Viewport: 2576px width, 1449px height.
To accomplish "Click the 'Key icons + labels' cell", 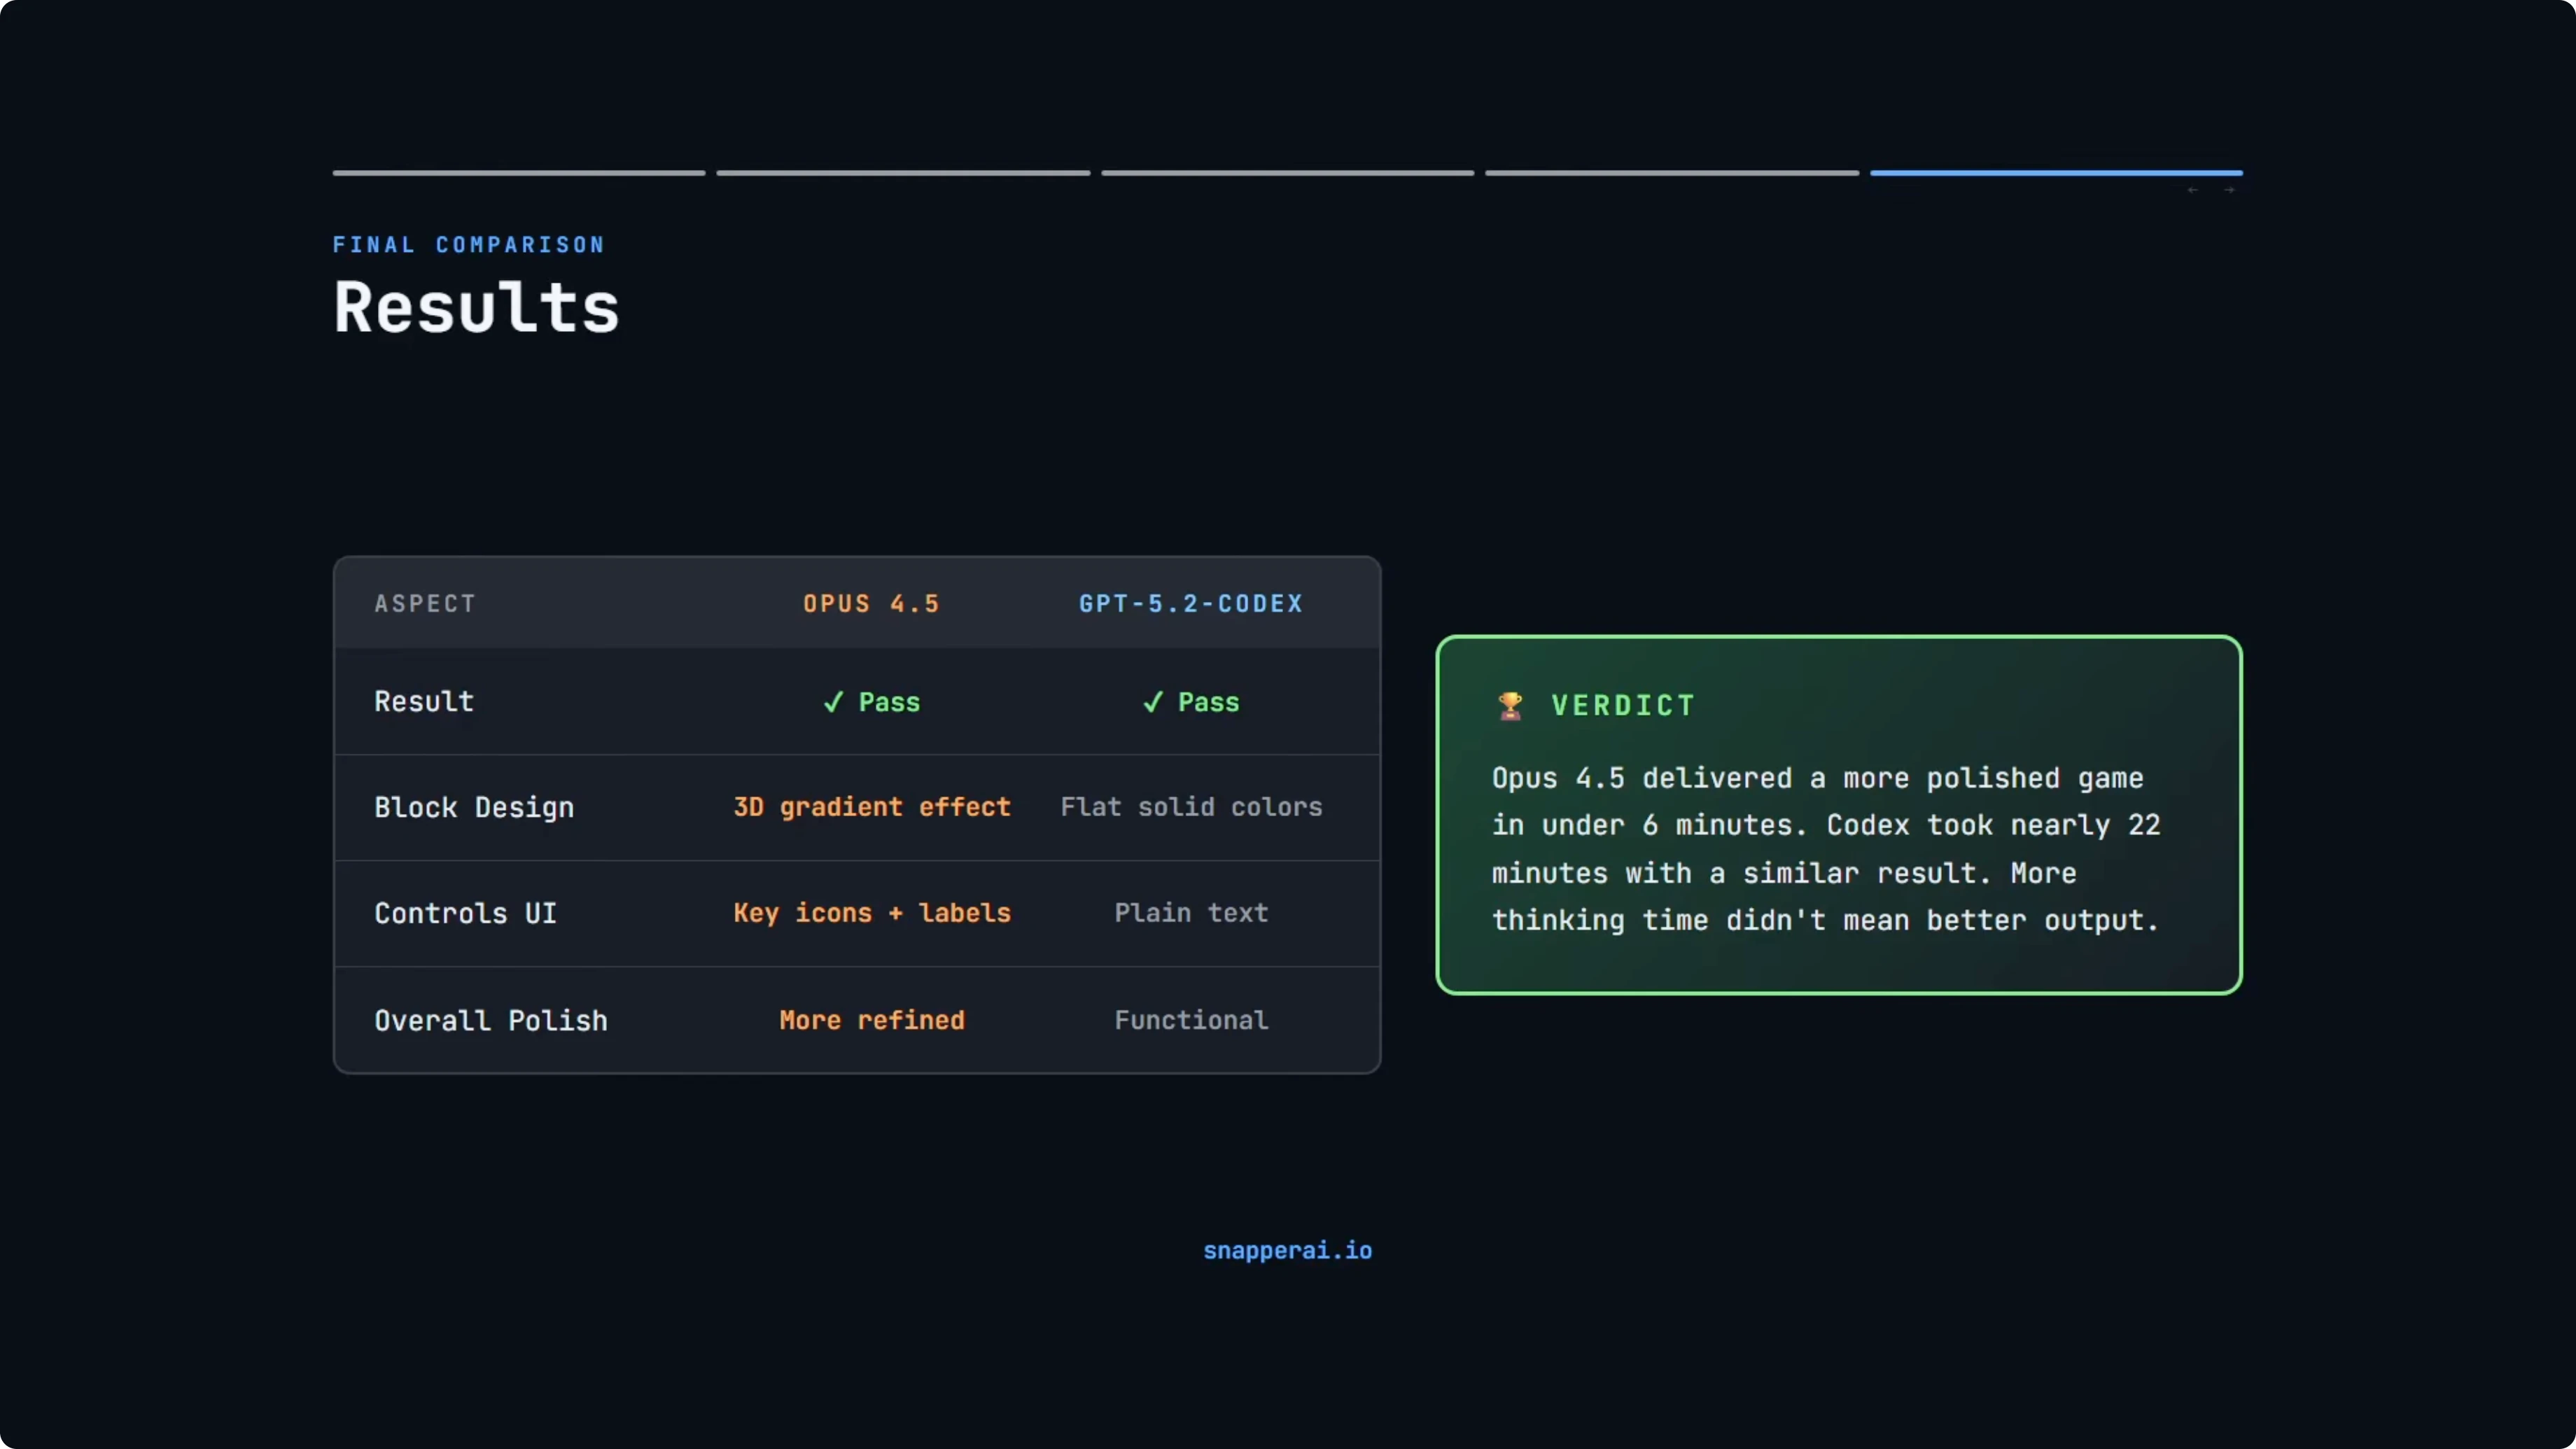I will click(x=872, y=913).
